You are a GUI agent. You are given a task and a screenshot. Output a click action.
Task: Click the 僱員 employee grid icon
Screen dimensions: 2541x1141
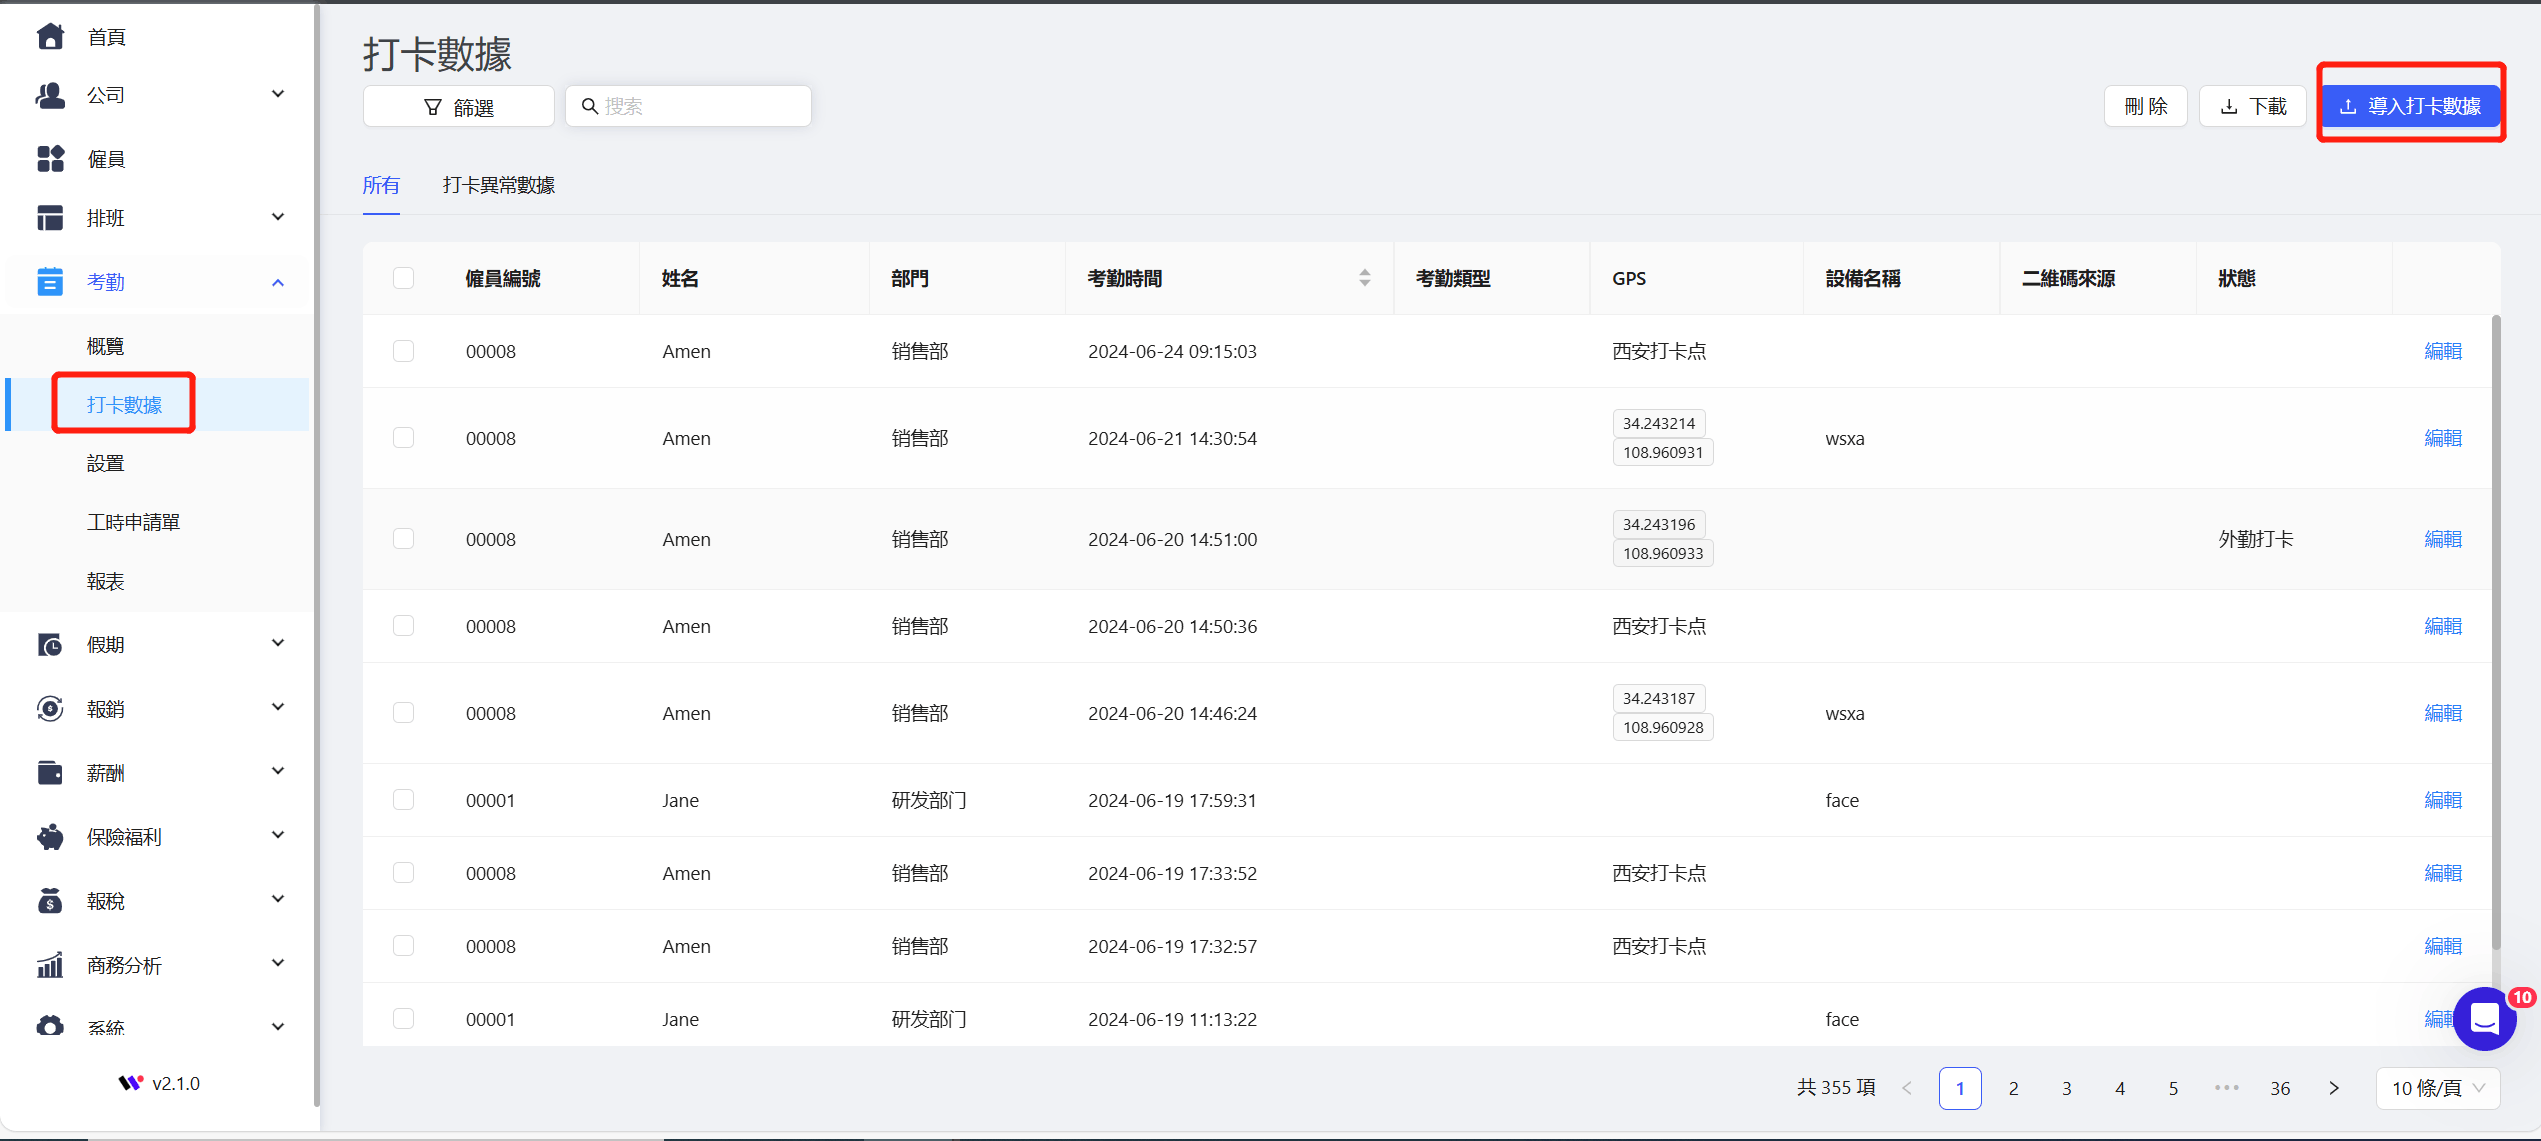[x=50, y=159]
